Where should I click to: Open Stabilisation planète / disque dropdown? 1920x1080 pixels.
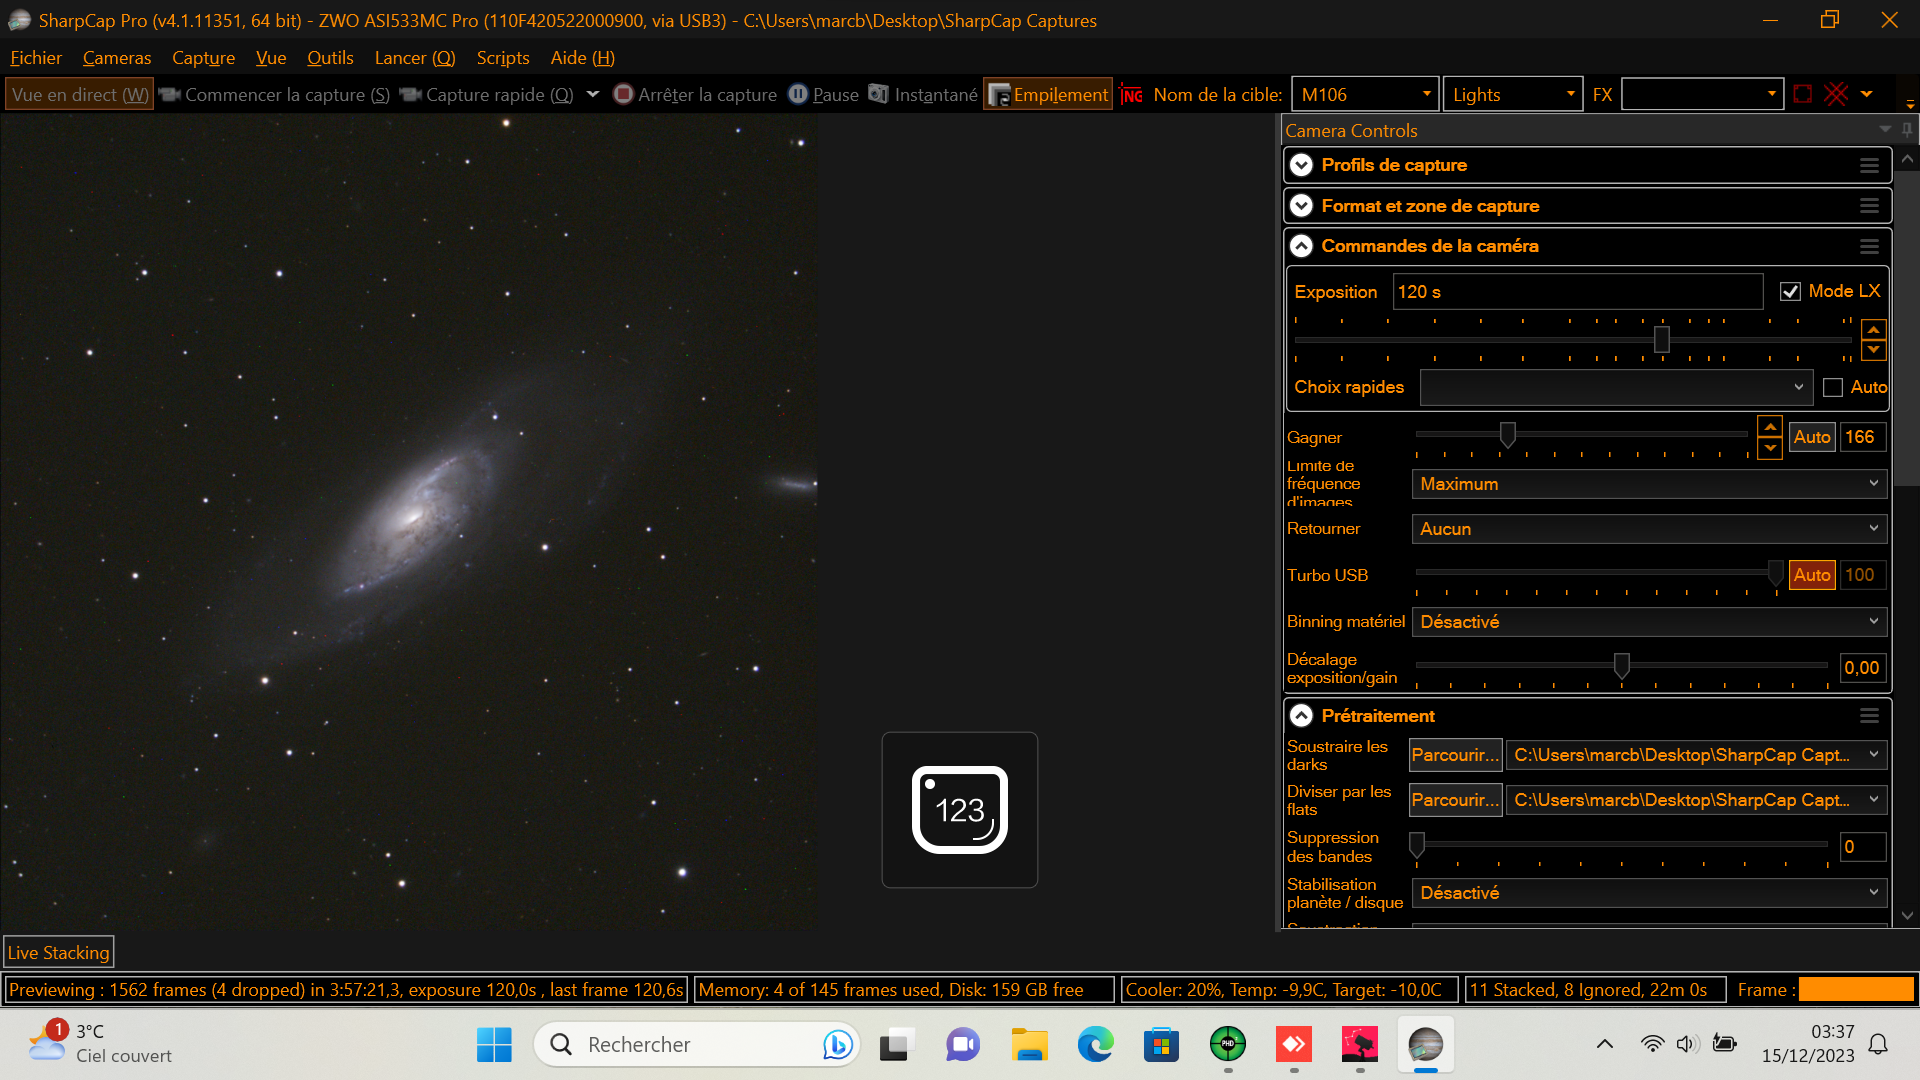(x=1649, y=893)
